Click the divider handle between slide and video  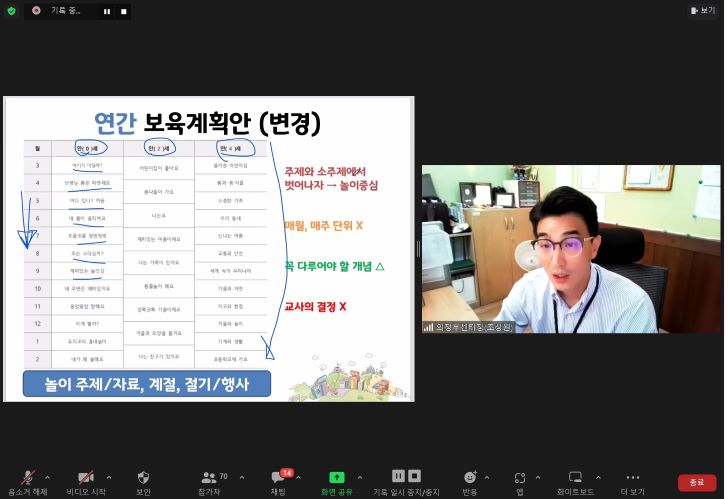[418, 249]
